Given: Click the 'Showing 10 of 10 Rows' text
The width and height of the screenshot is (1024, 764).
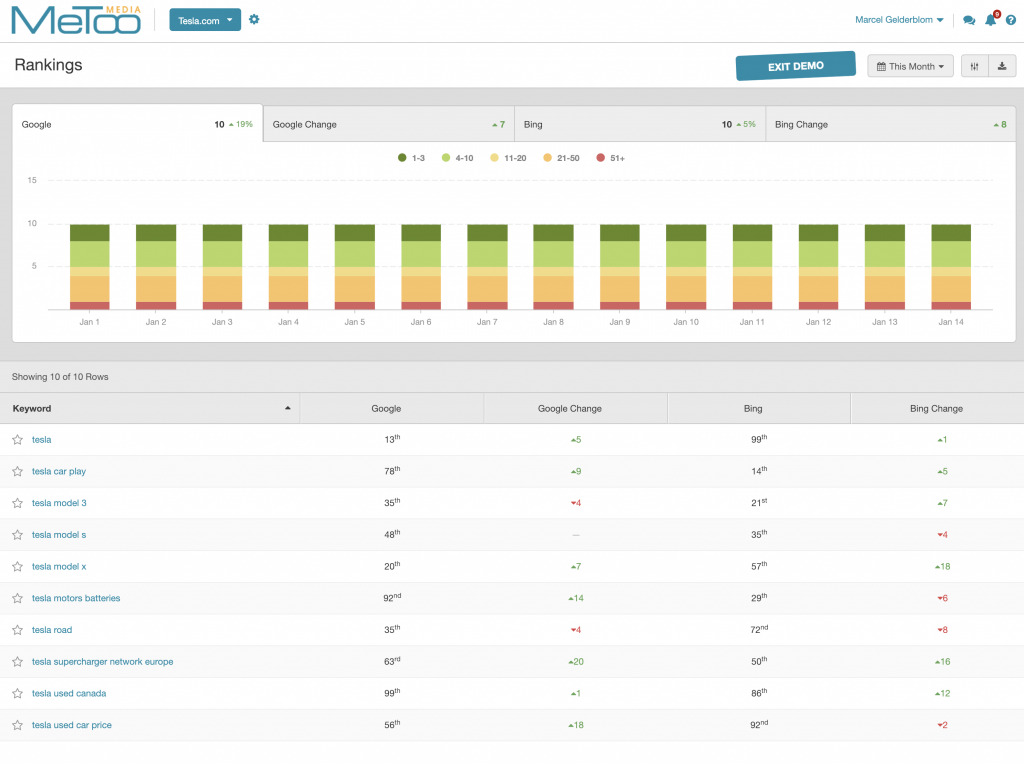Looking at the screenshot, I should [60, 377].
